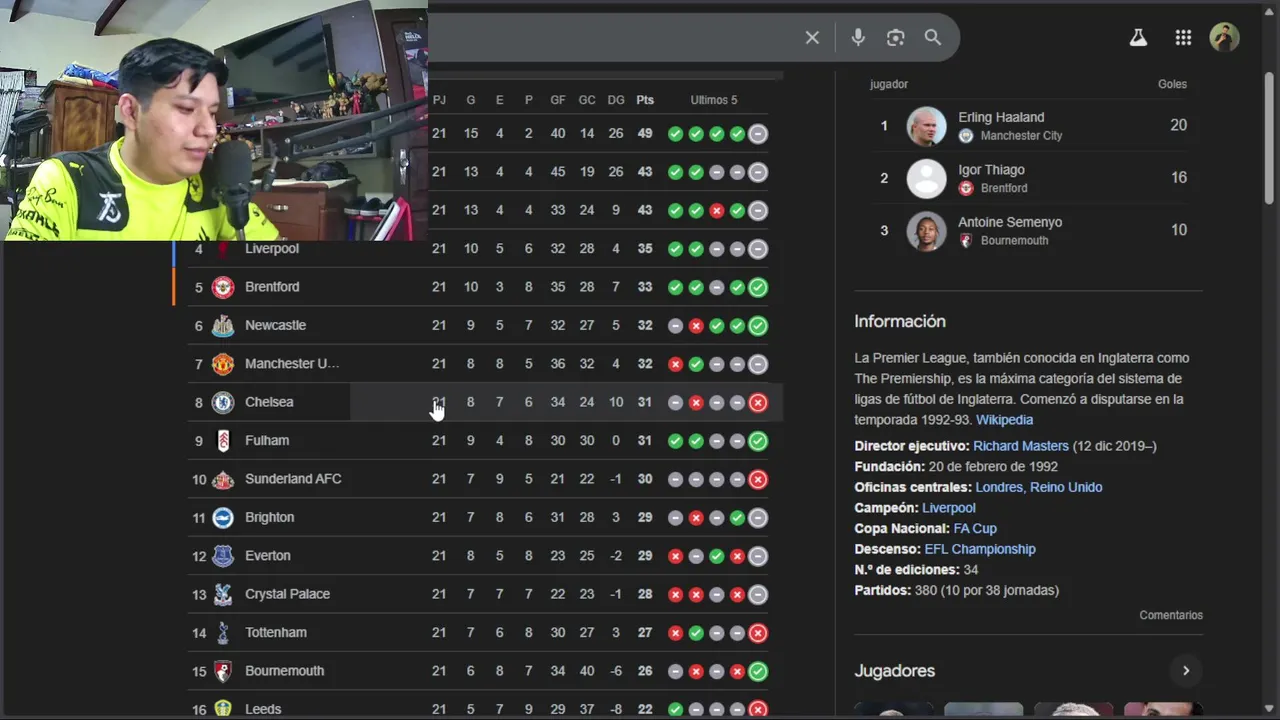Click the Goles column header

(1172, 84)
